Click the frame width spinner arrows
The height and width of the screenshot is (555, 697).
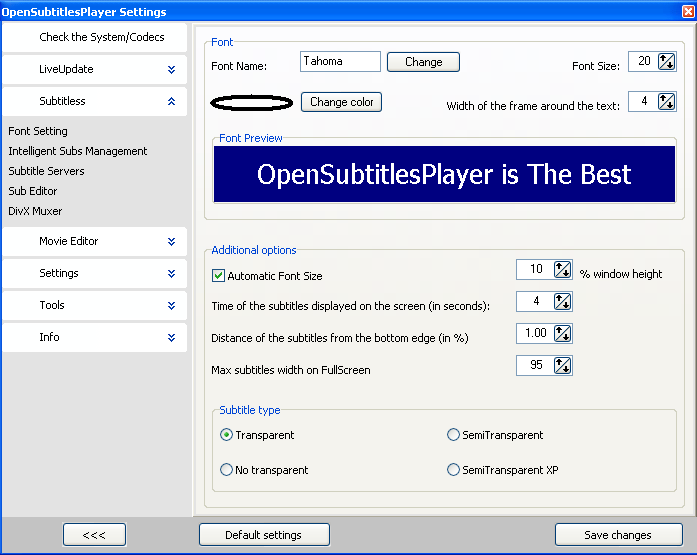click(x=666, y=101)
